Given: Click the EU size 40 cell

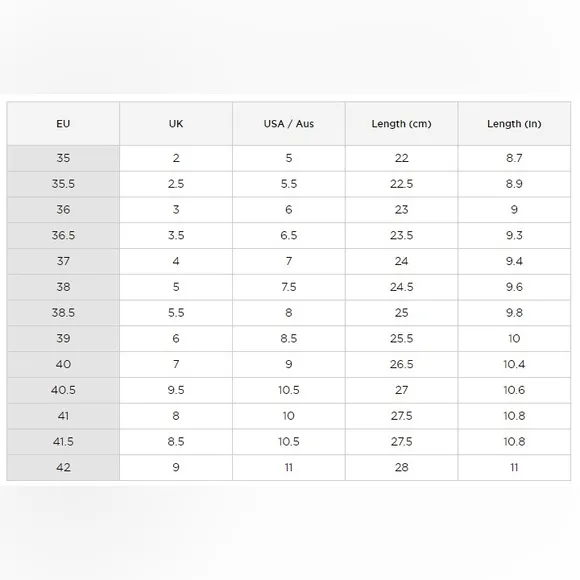Looking at the screenshot, I should 63,364.
